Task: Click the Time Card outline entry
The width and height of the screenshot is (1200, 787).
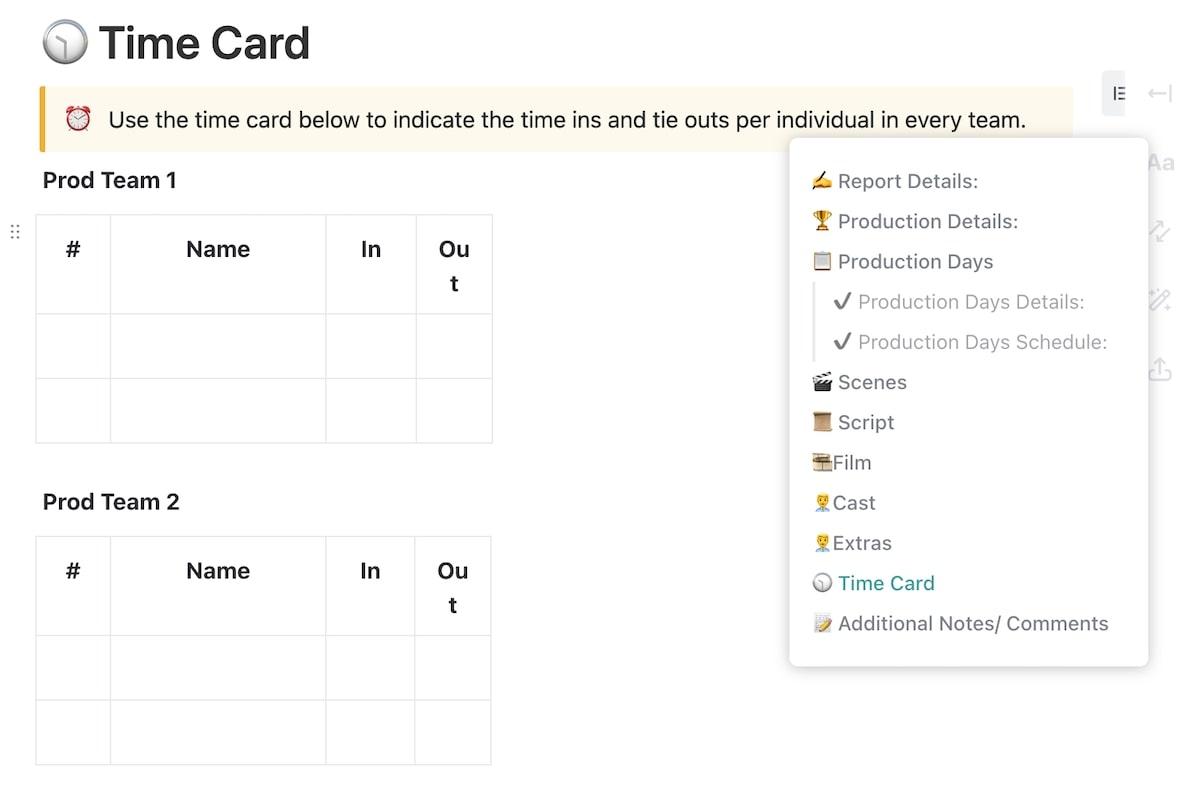Action: [x=885, y=583]
